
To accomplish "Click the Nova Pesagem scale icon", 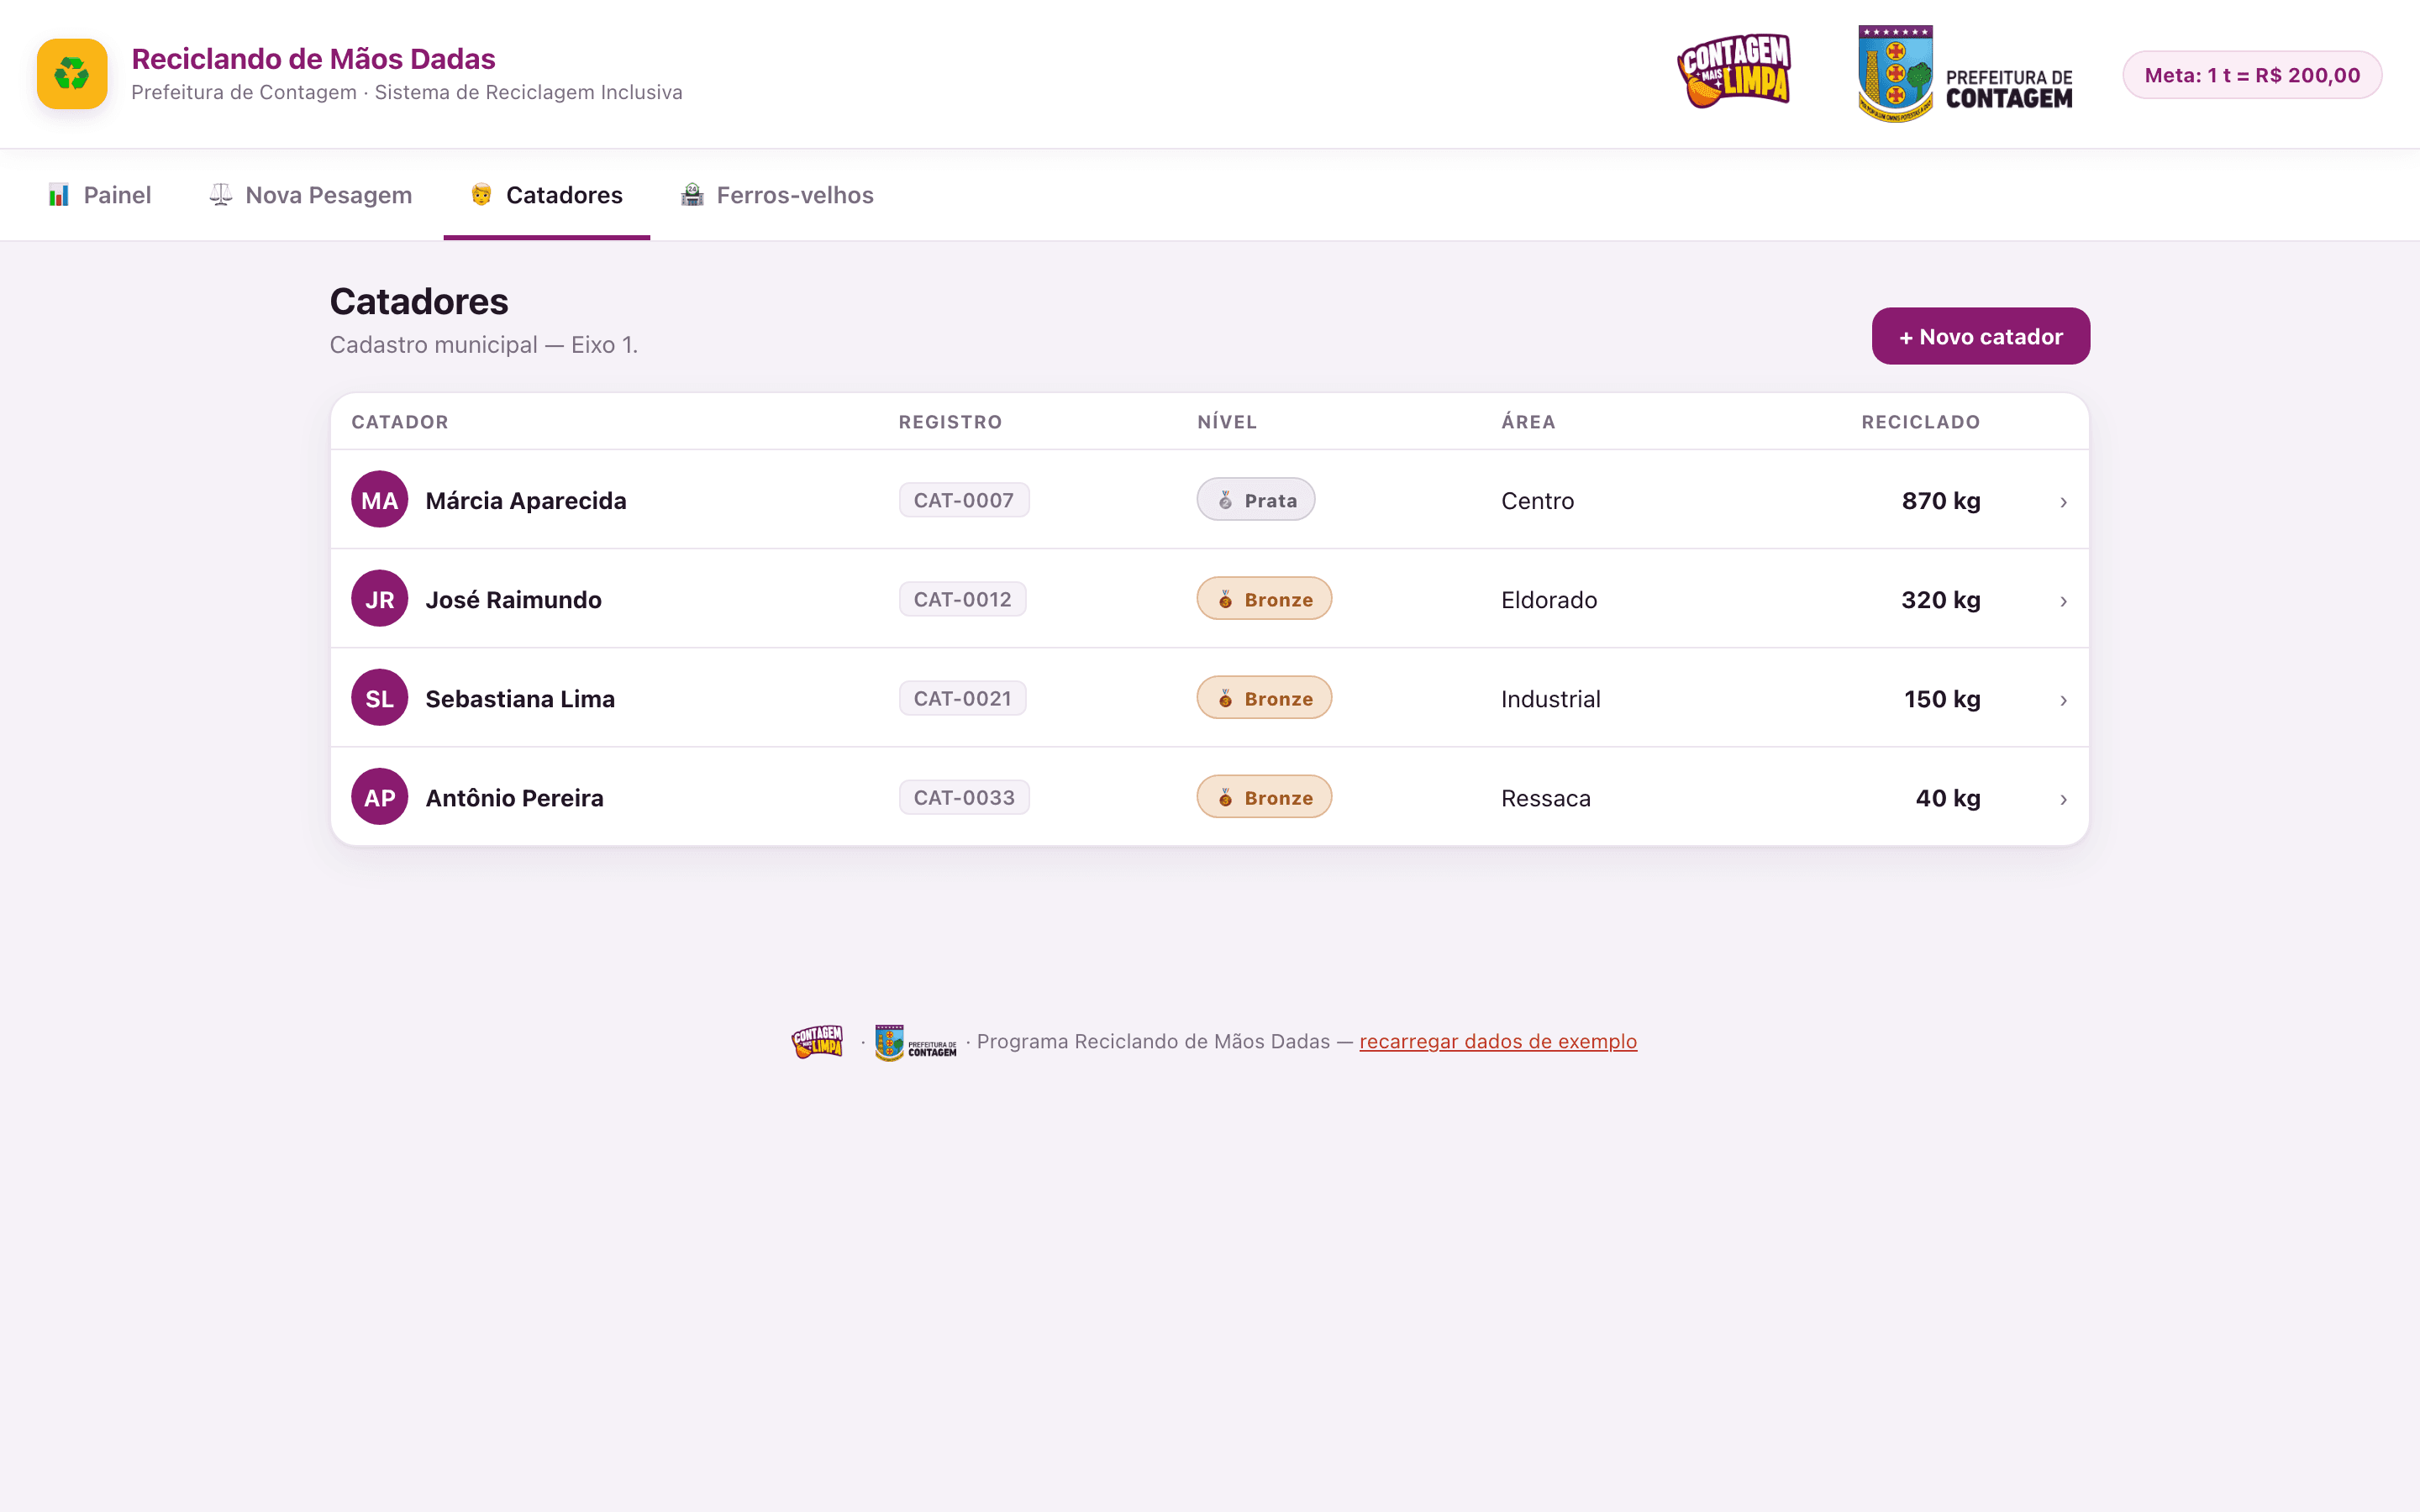I will (x=220, y=195).
